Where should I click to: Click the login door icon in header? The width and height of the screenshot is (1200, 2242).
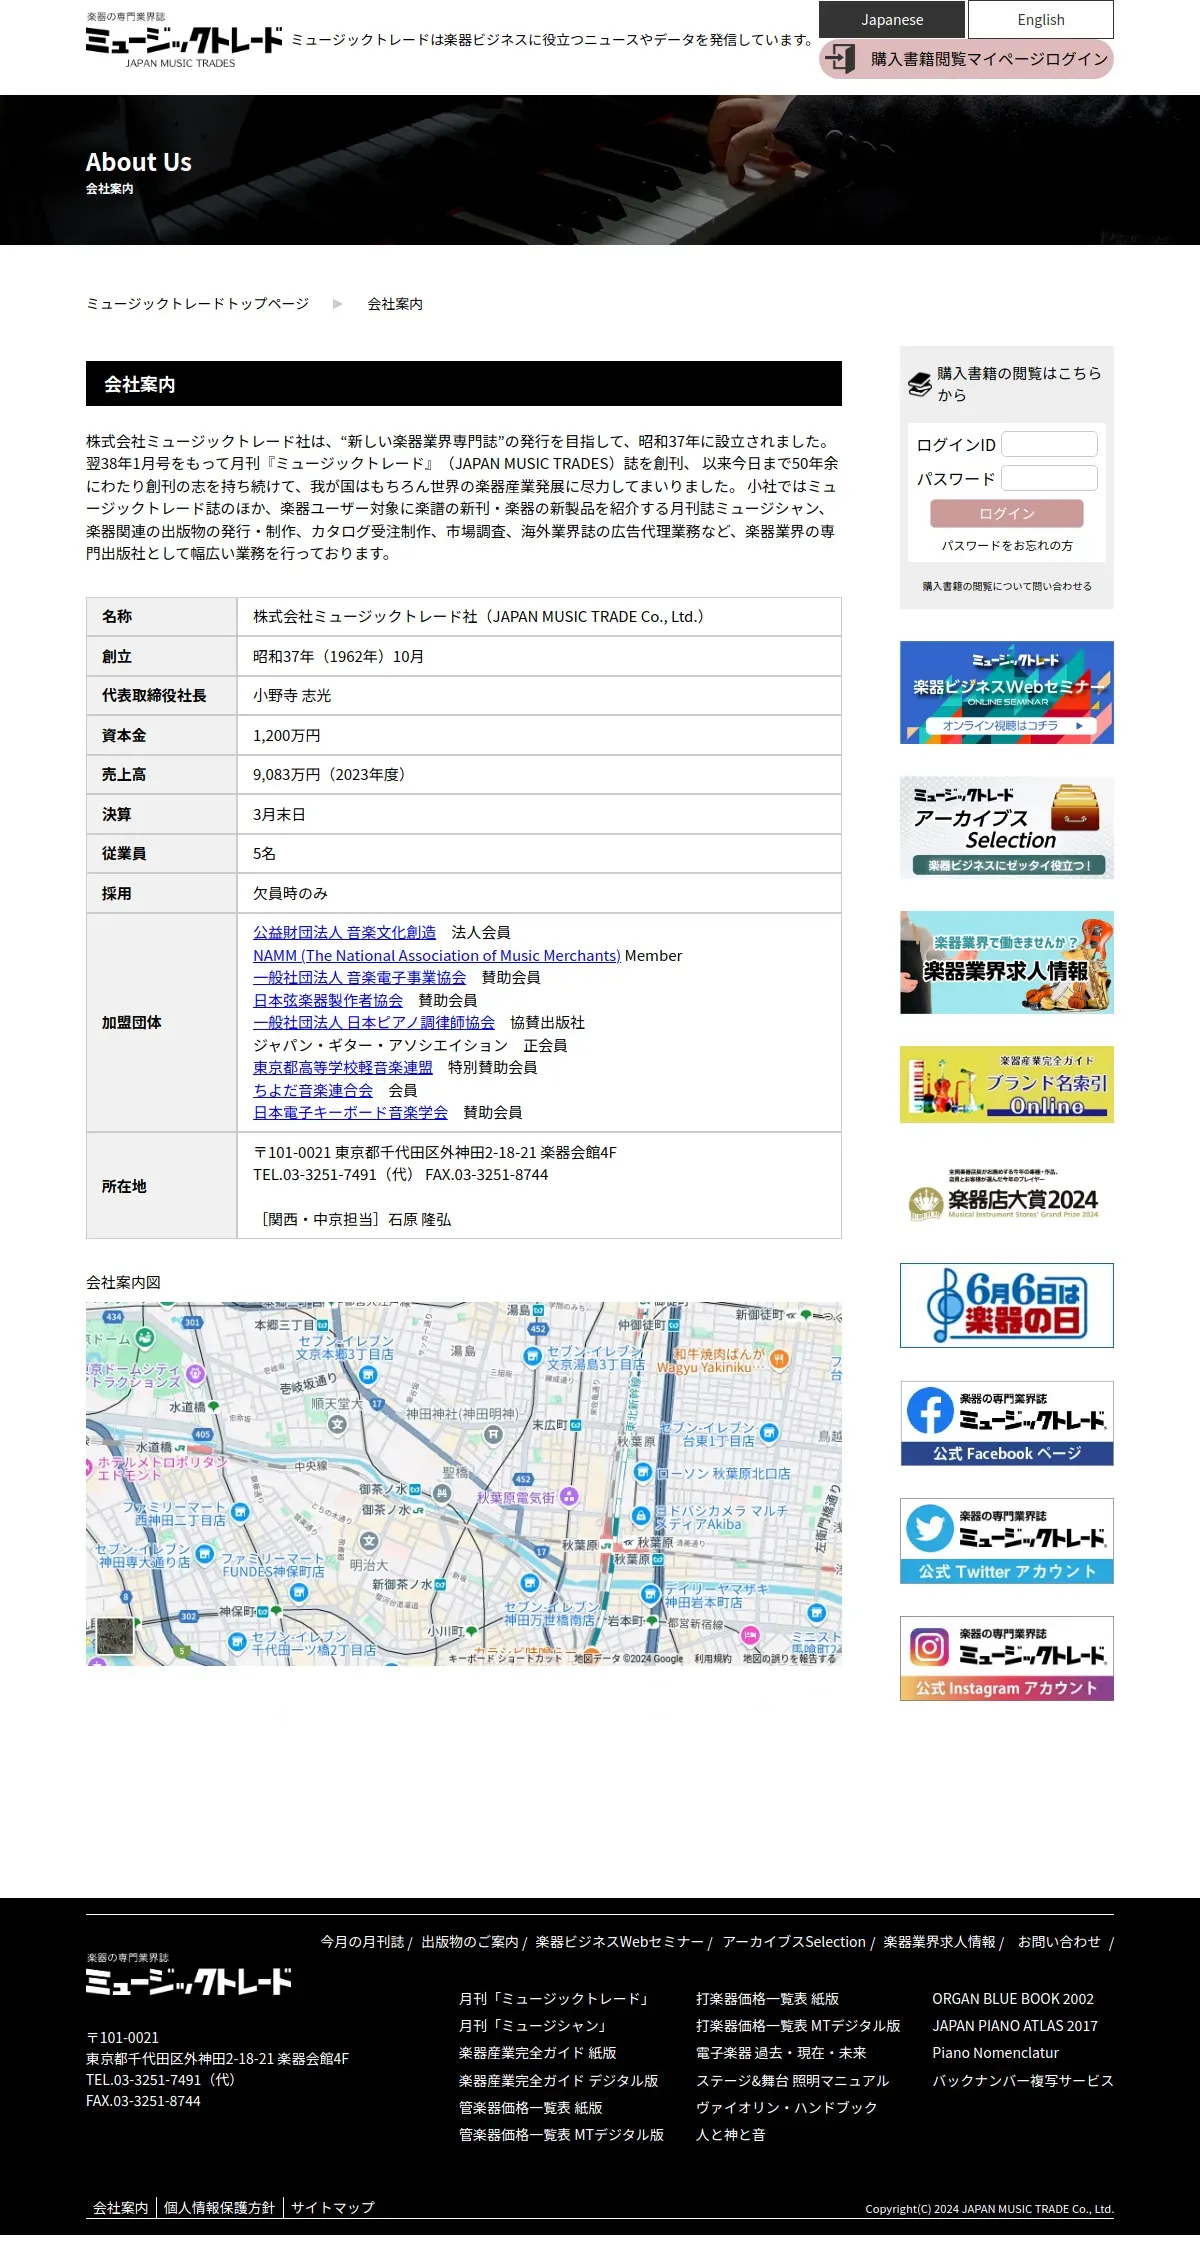click(841, 59)
